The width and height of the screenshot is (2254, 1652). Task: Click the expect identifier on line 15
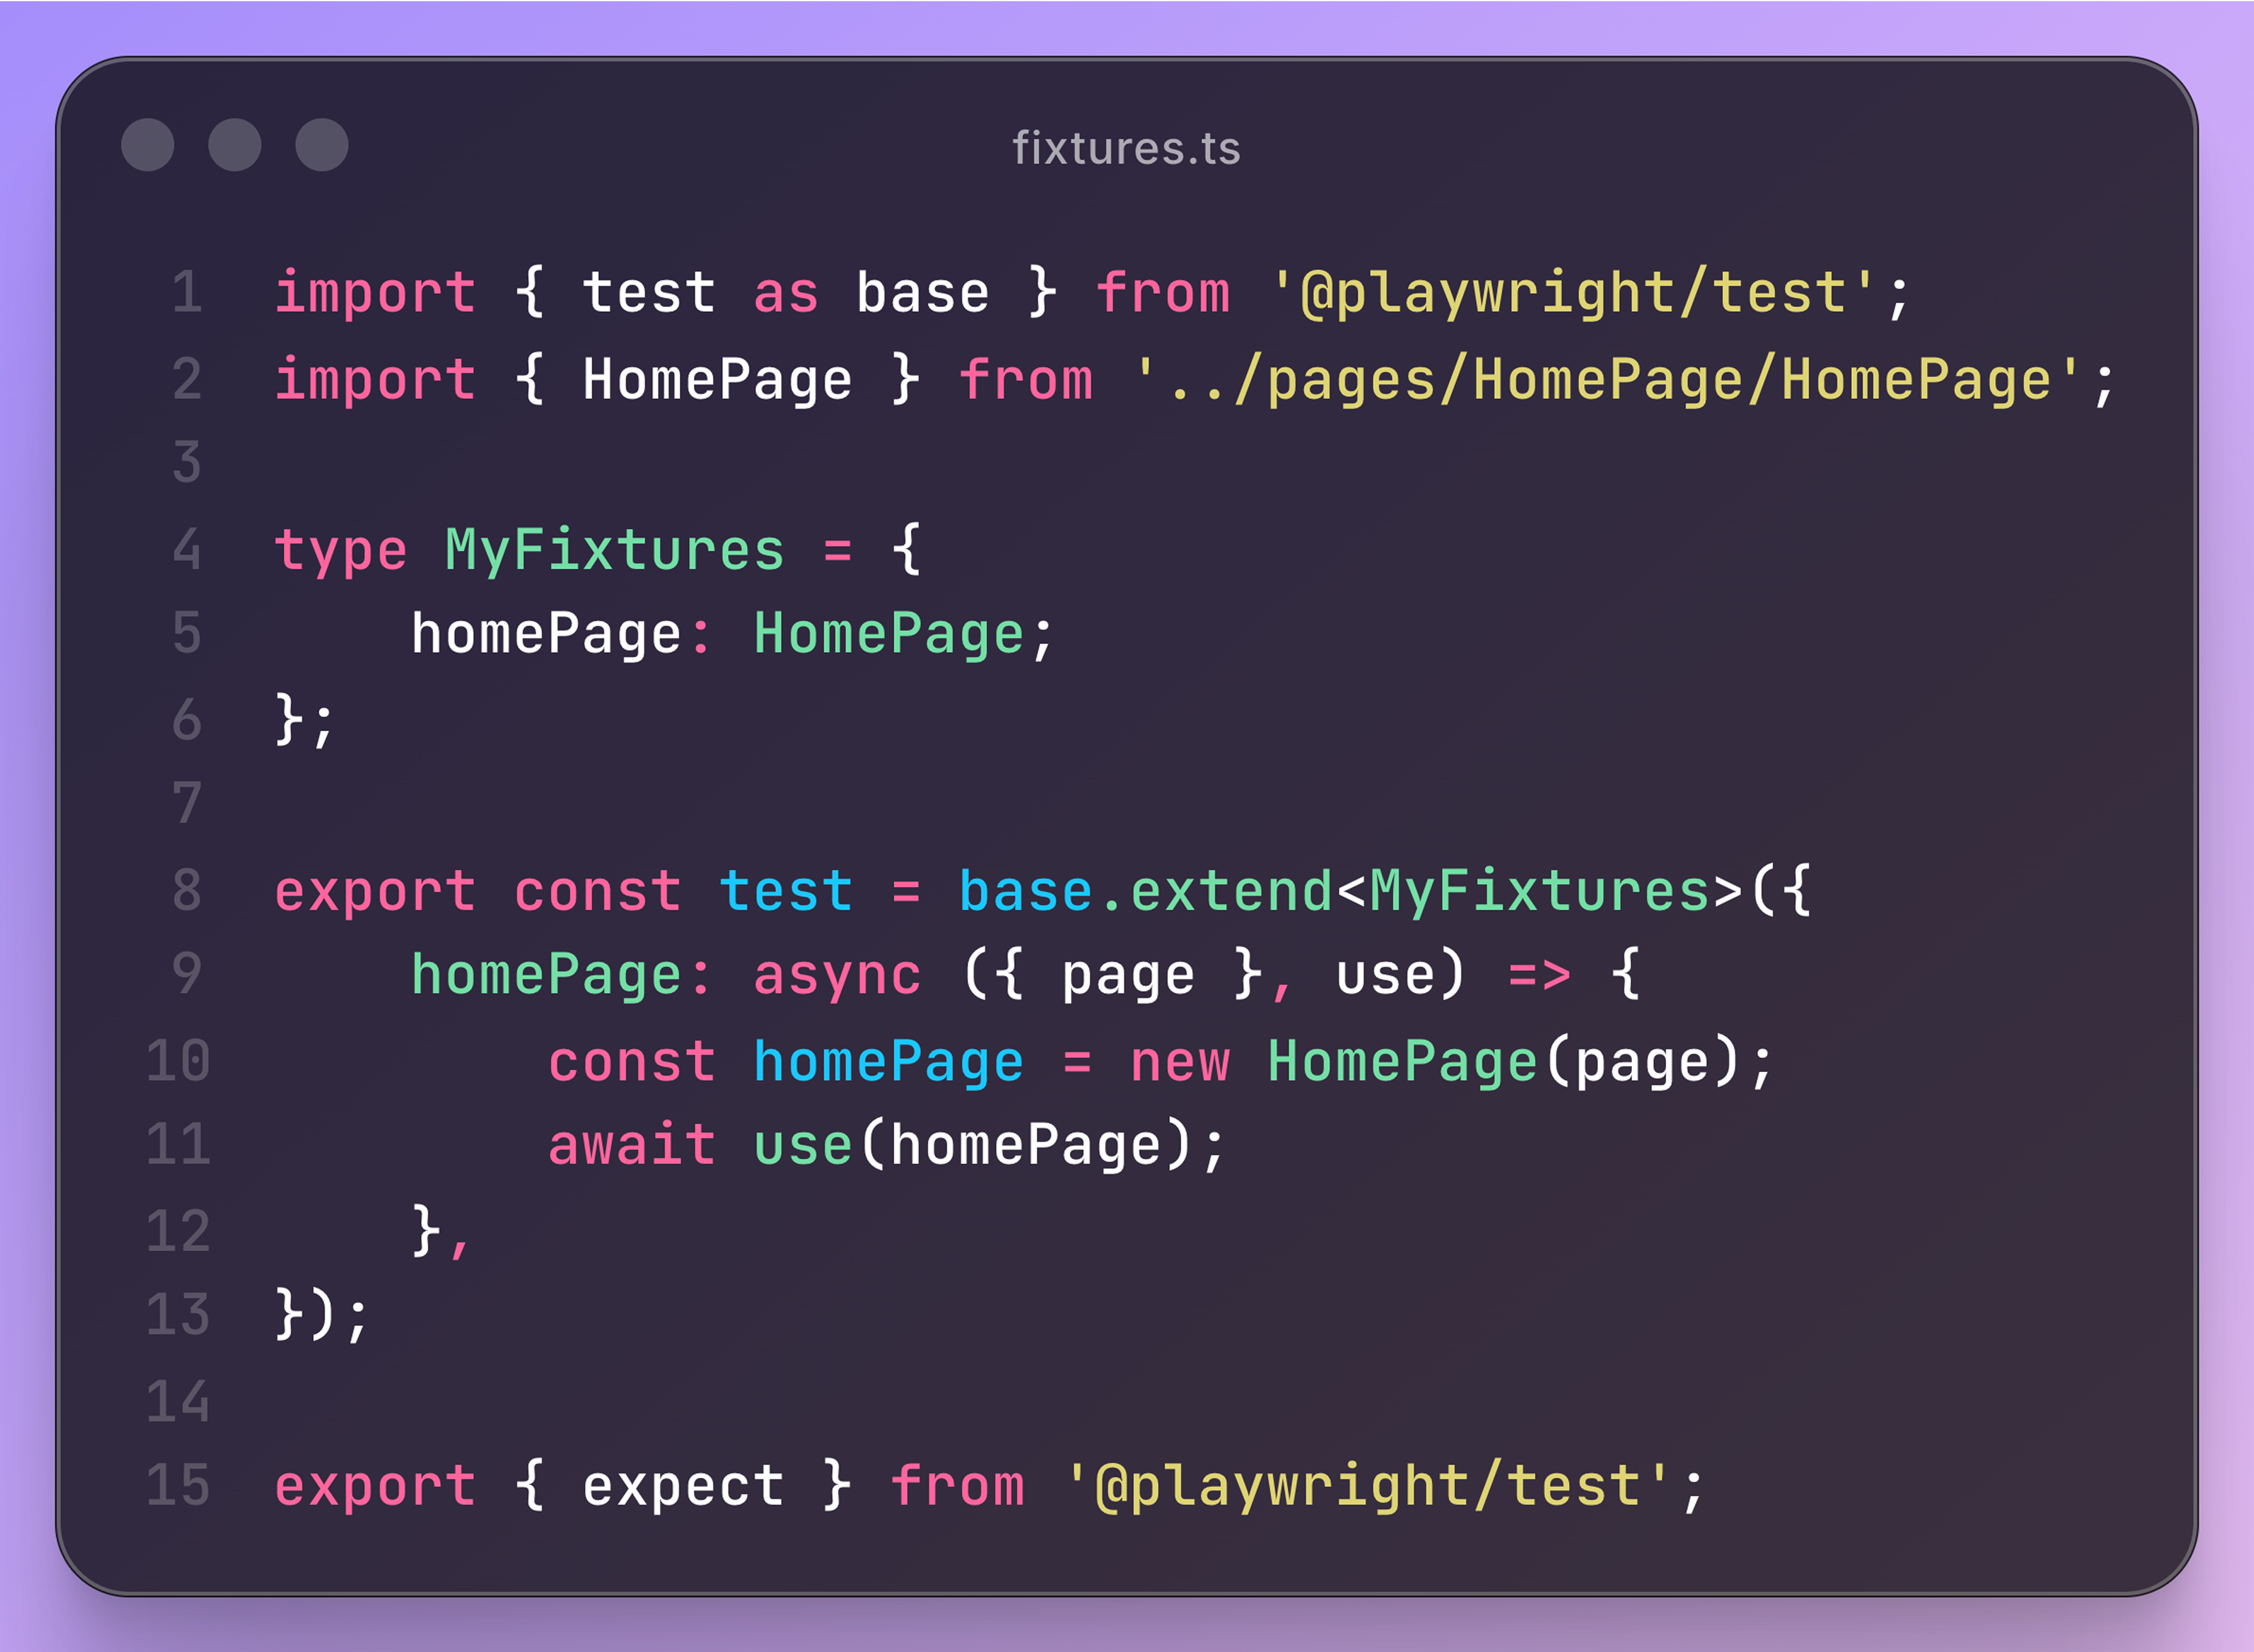click(683, 1485)
